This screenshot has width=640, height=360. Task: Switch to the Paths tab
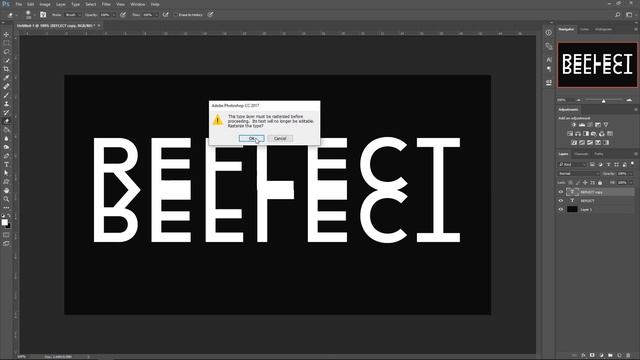[598, 154]
